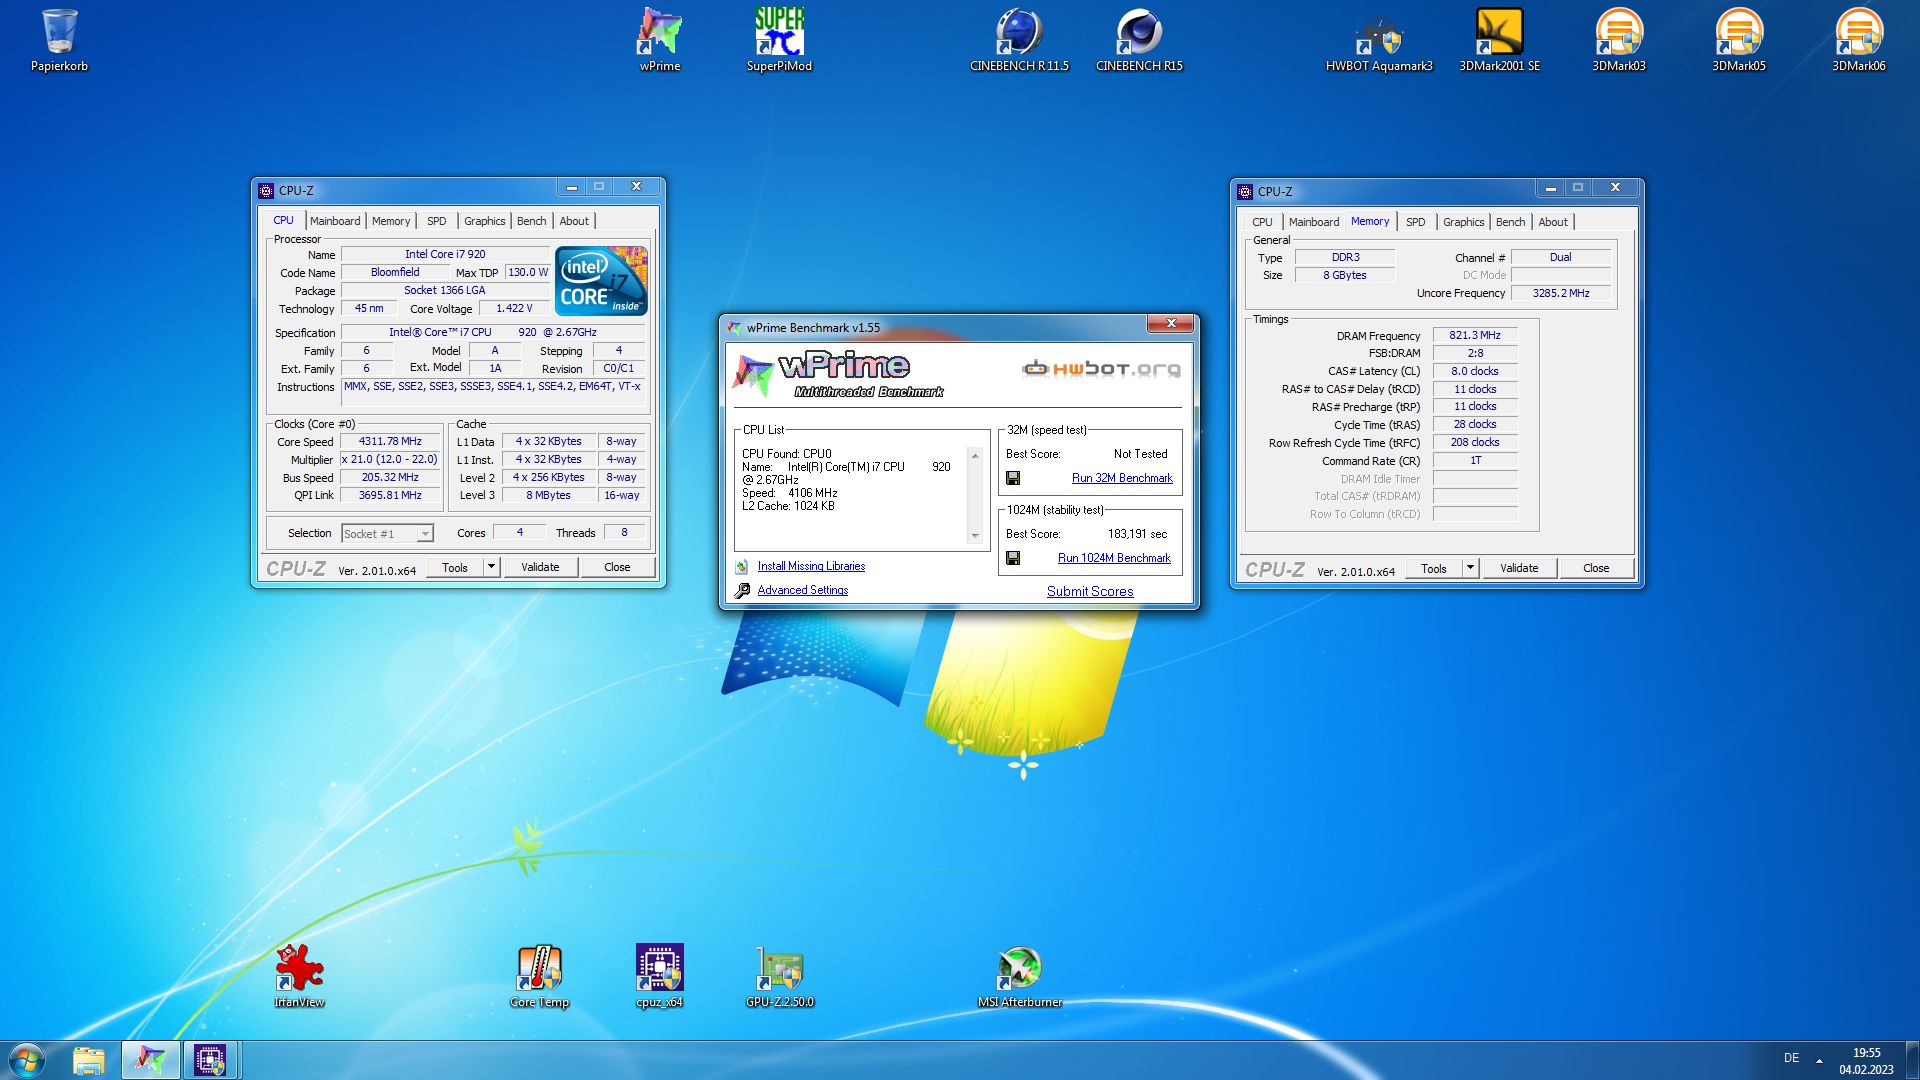
Task: Click Submit Scores link
Action: (x=1090, y=591)
